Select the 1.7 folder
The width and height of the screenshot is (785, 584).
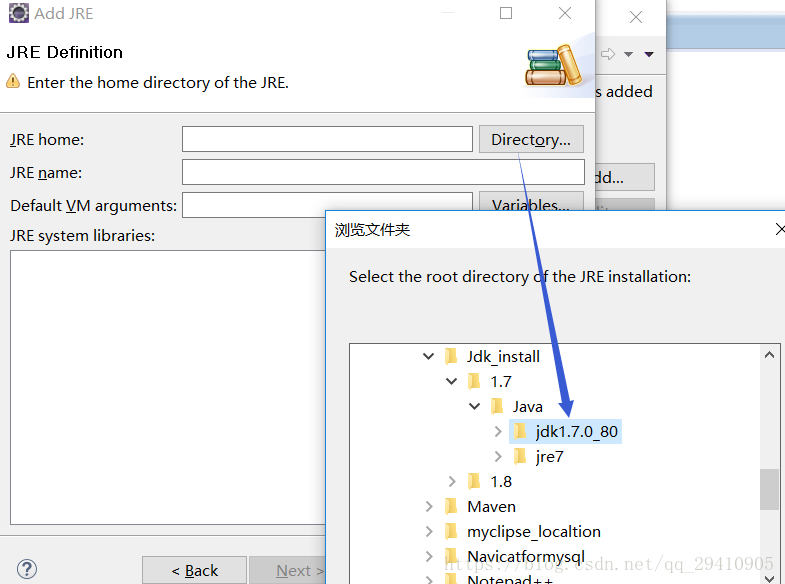[x=501, y=381]
